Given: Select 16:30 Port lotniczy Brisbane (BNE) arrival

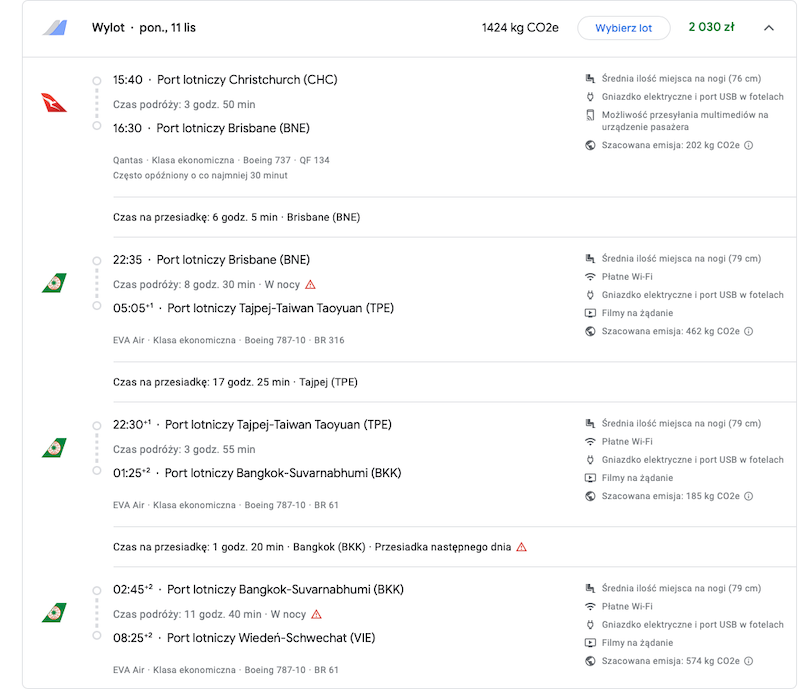Looking at the screenshot, I should (211, 128).
